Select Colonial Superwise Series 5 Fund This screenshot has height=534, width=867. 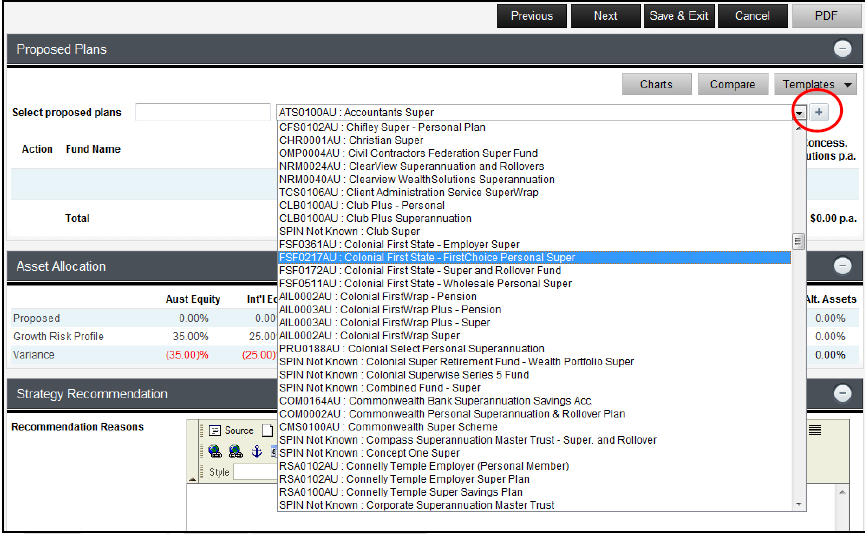click(x=534, y=375)
